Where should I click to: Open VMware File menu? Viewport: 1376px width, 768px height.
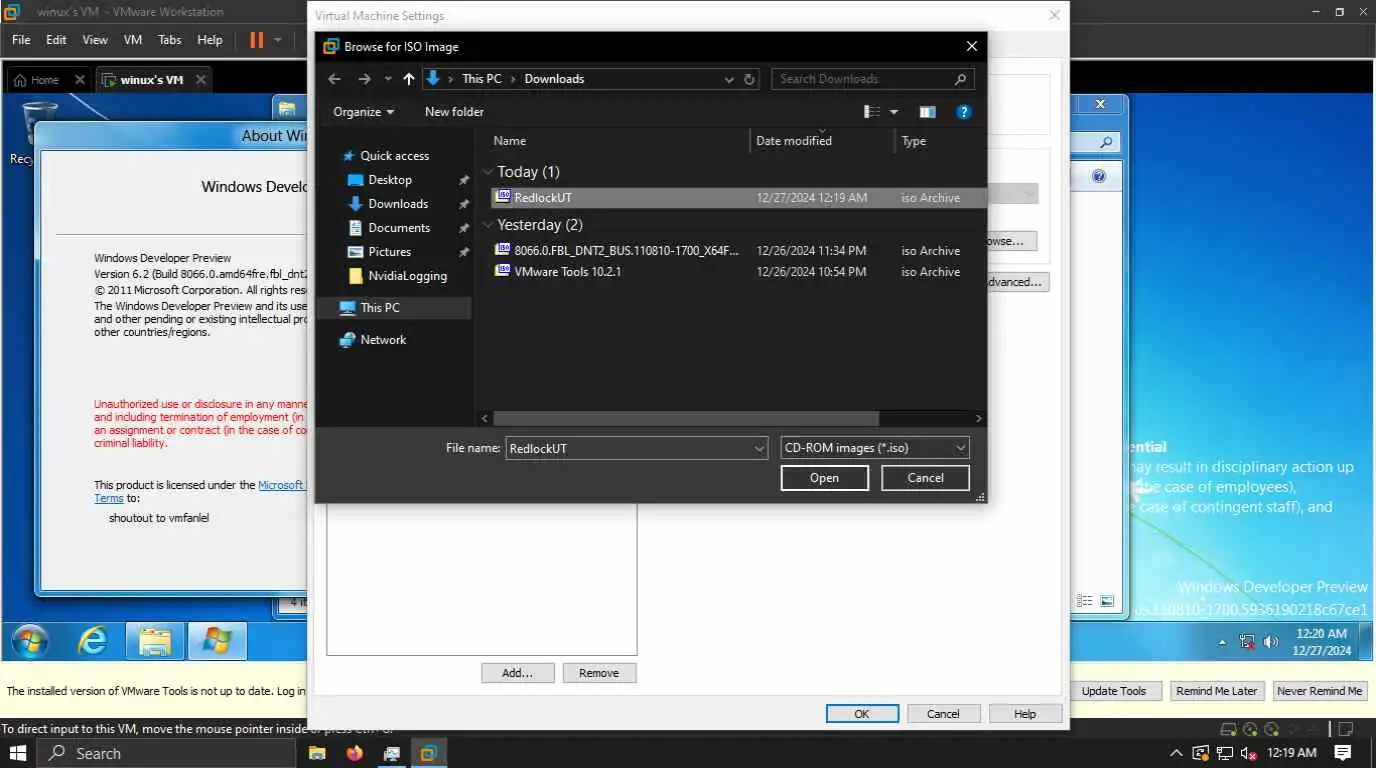tap(21, 40)
